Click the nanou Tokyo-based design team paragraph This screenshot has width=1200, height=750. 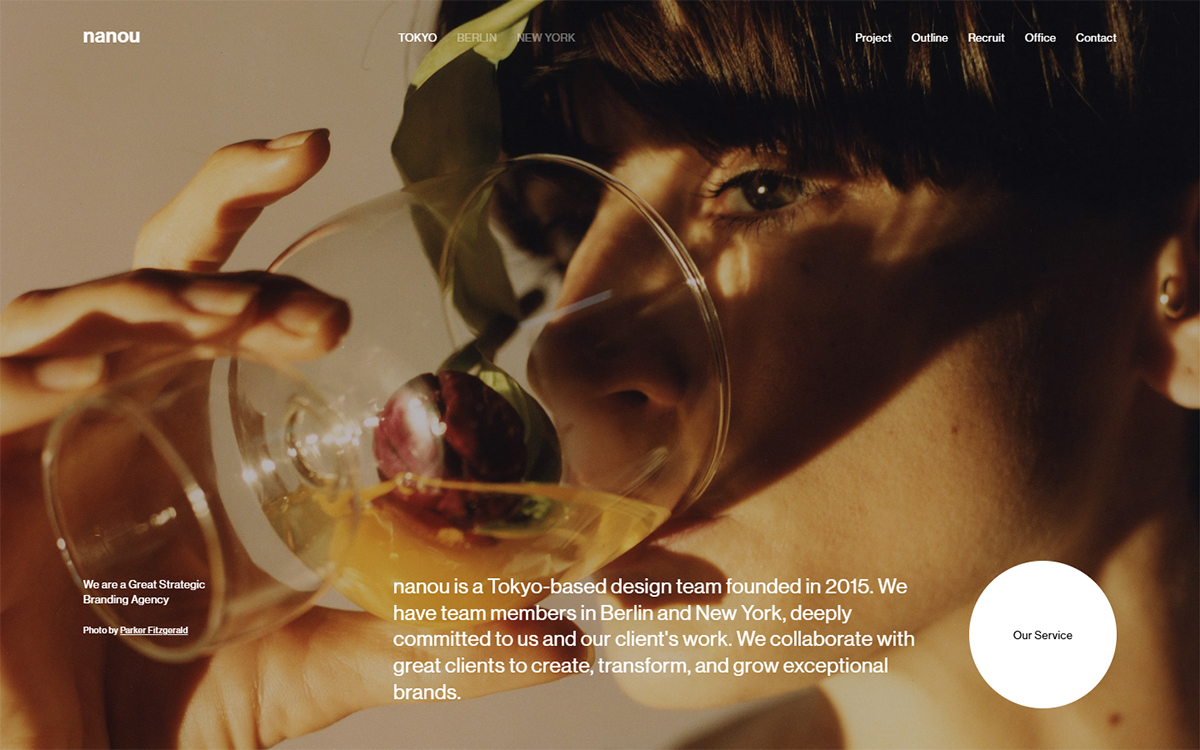click(654, 639)
